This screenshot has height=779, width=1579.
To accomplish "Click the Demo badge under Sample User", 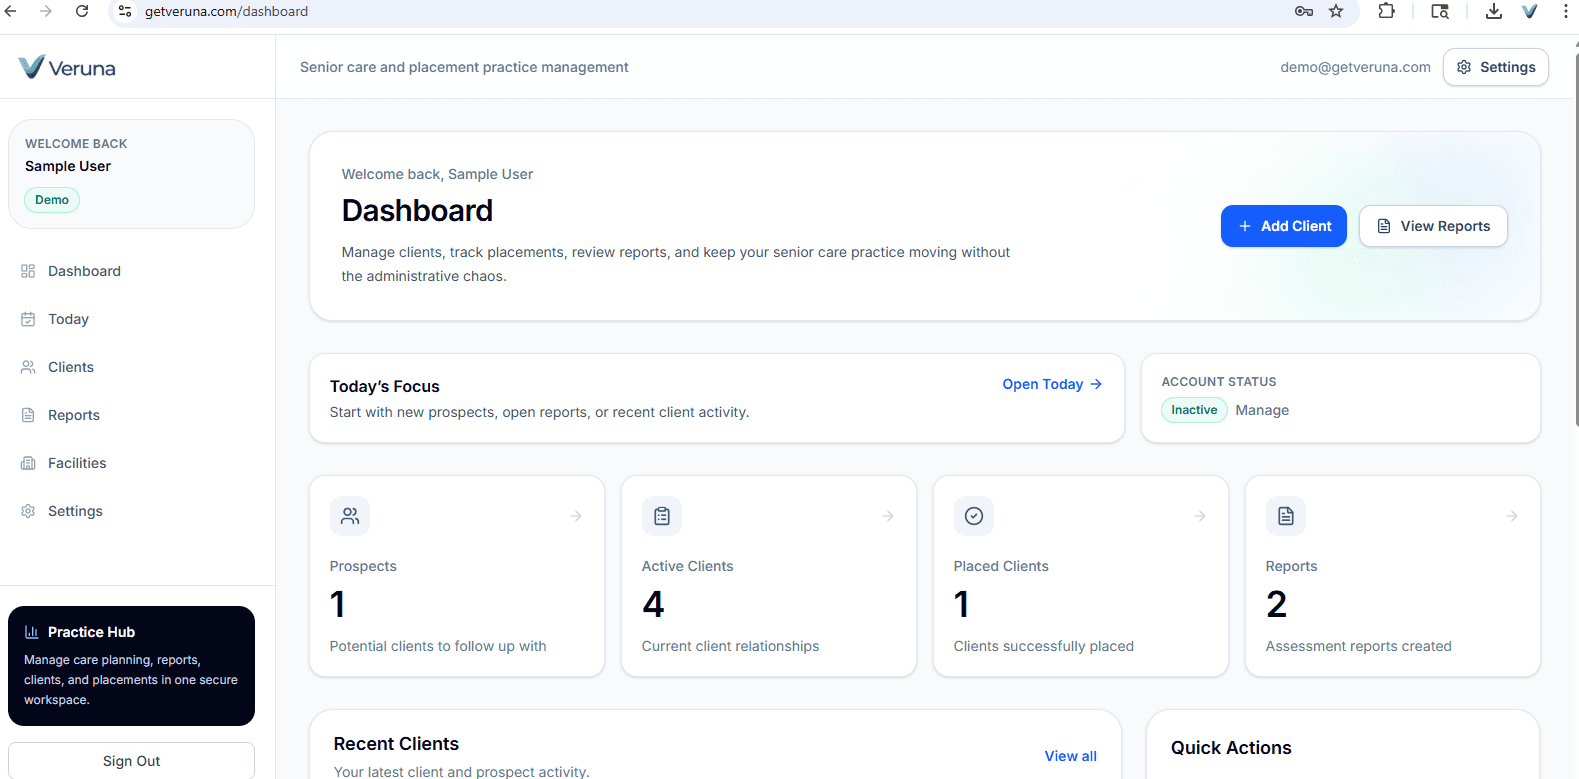I will 52,200.
